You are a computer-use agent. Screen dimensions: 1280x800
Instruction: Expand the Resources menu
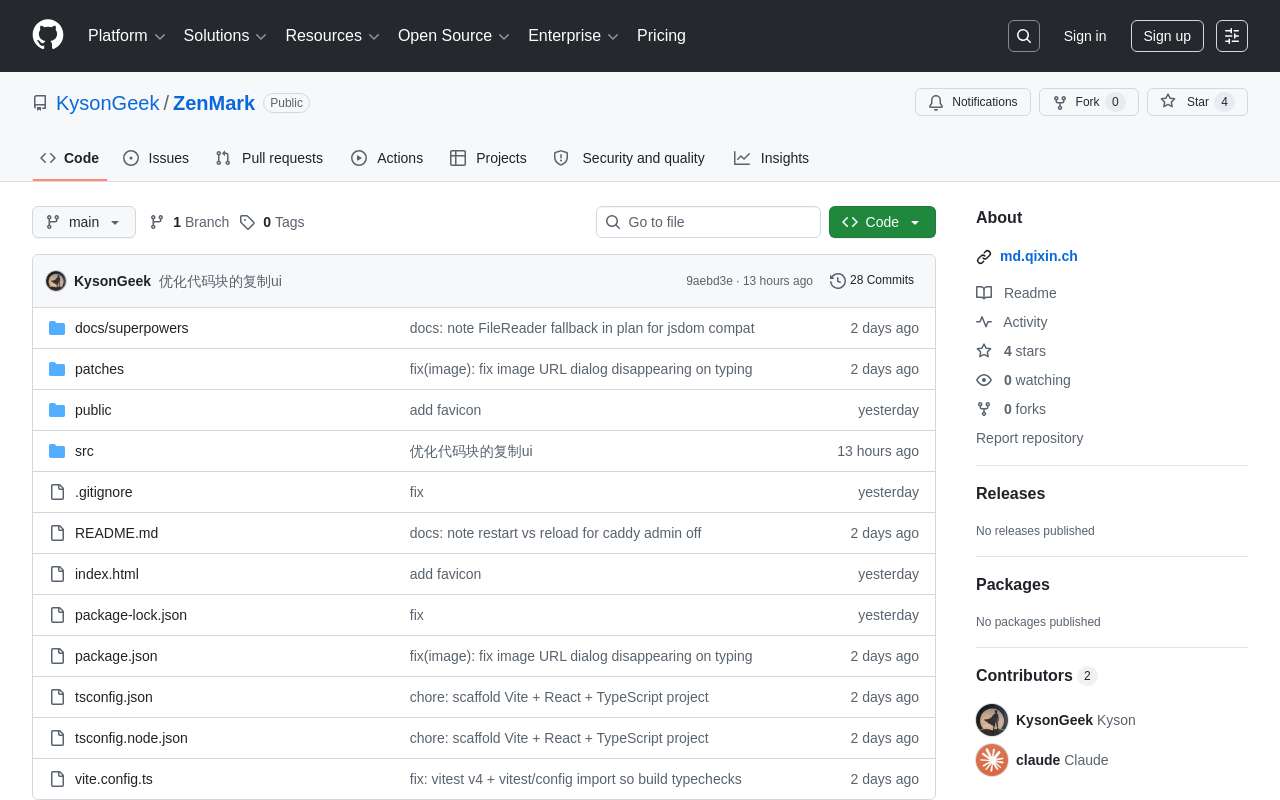(333, 36)
